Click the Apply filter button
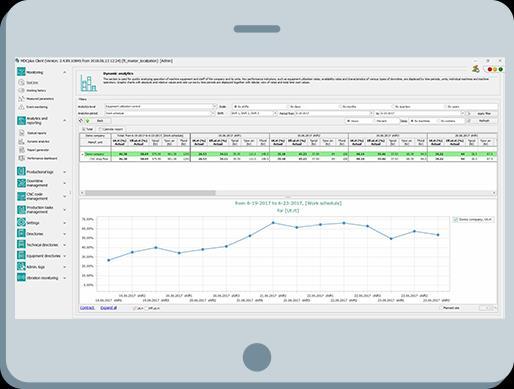Viewport: 514px width, 389px height. [x=484, y=114]
